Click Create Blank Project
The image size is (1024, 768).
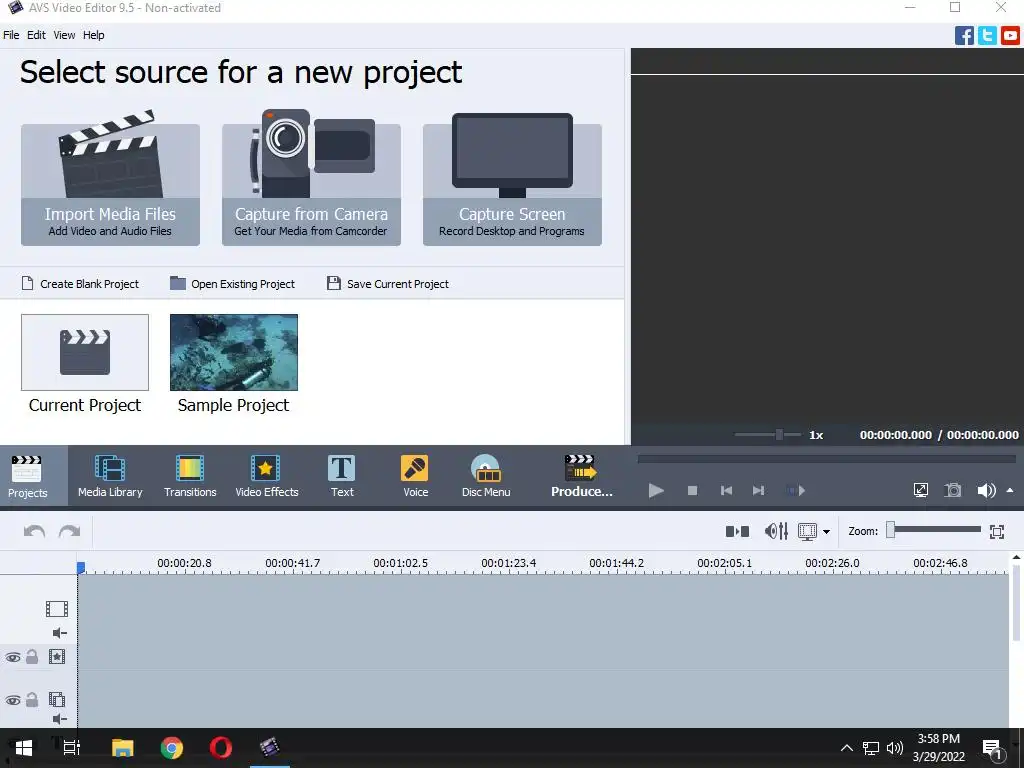[x=80, y=283]
